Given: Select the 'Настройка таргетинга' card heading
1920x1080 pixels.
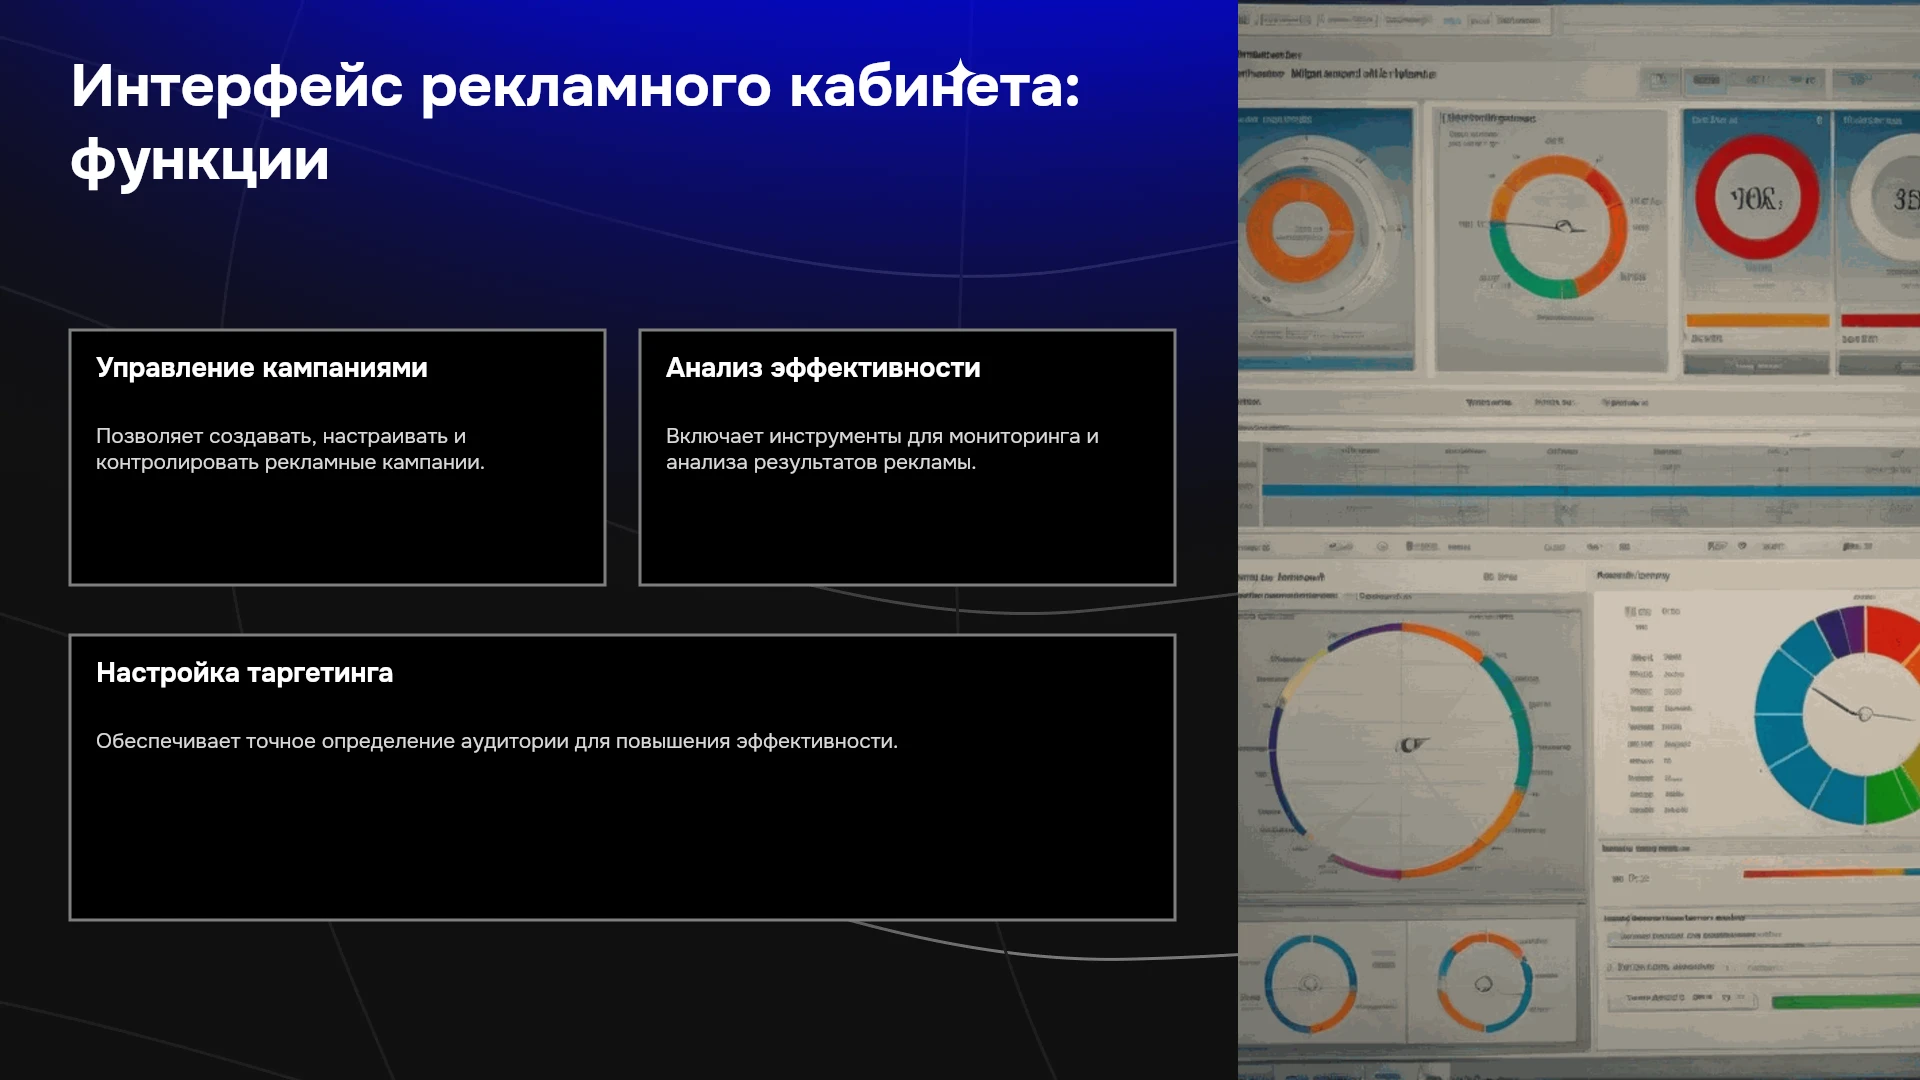Looking at the screenshot, I should pyautogui.click(x=244, y=673).
